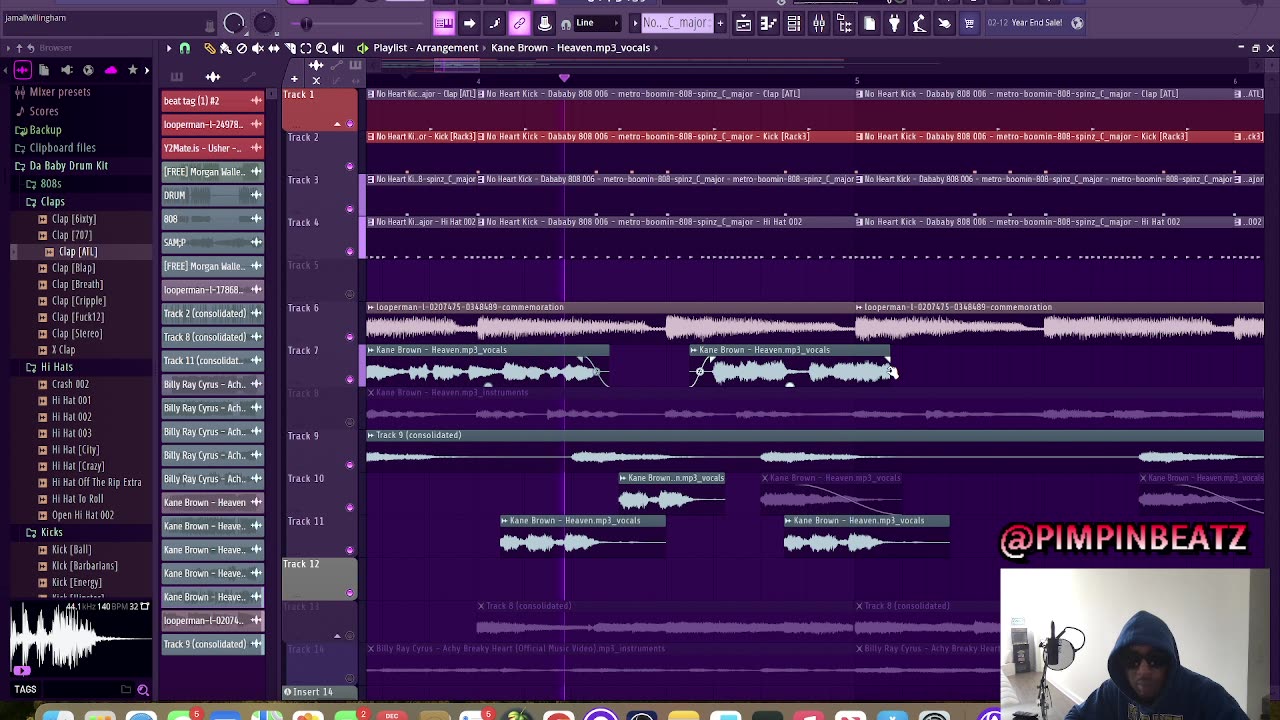1280x720 pixels.
Task: Toggle the link (multilink) toolbar button
Action: pos(519,23)
